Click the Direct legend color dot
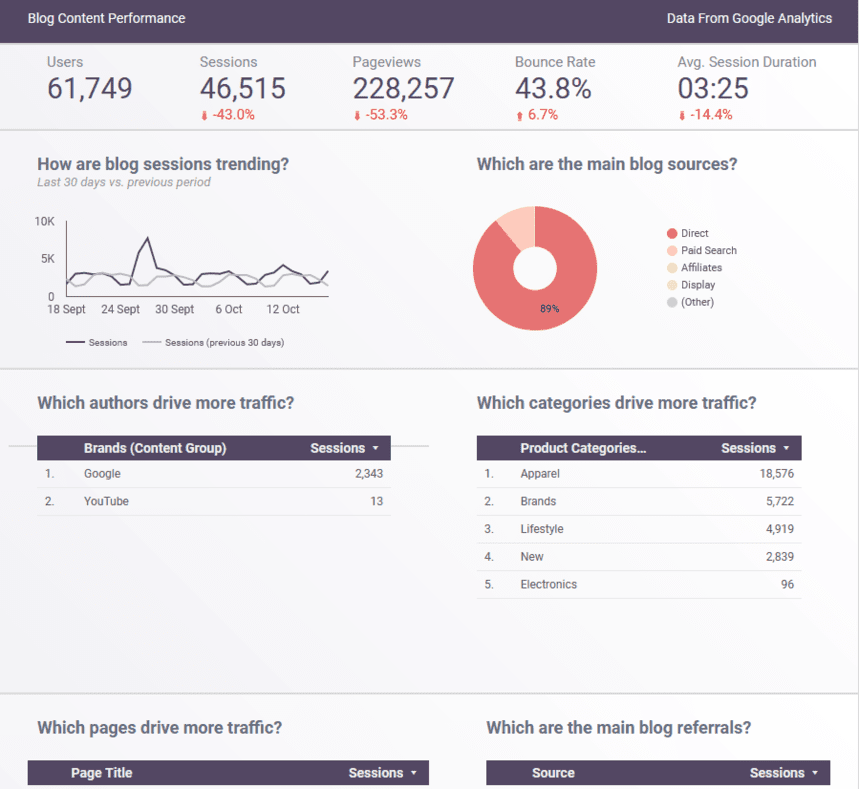Viewport: 859px width, 789px height. (x=672, y=233)
